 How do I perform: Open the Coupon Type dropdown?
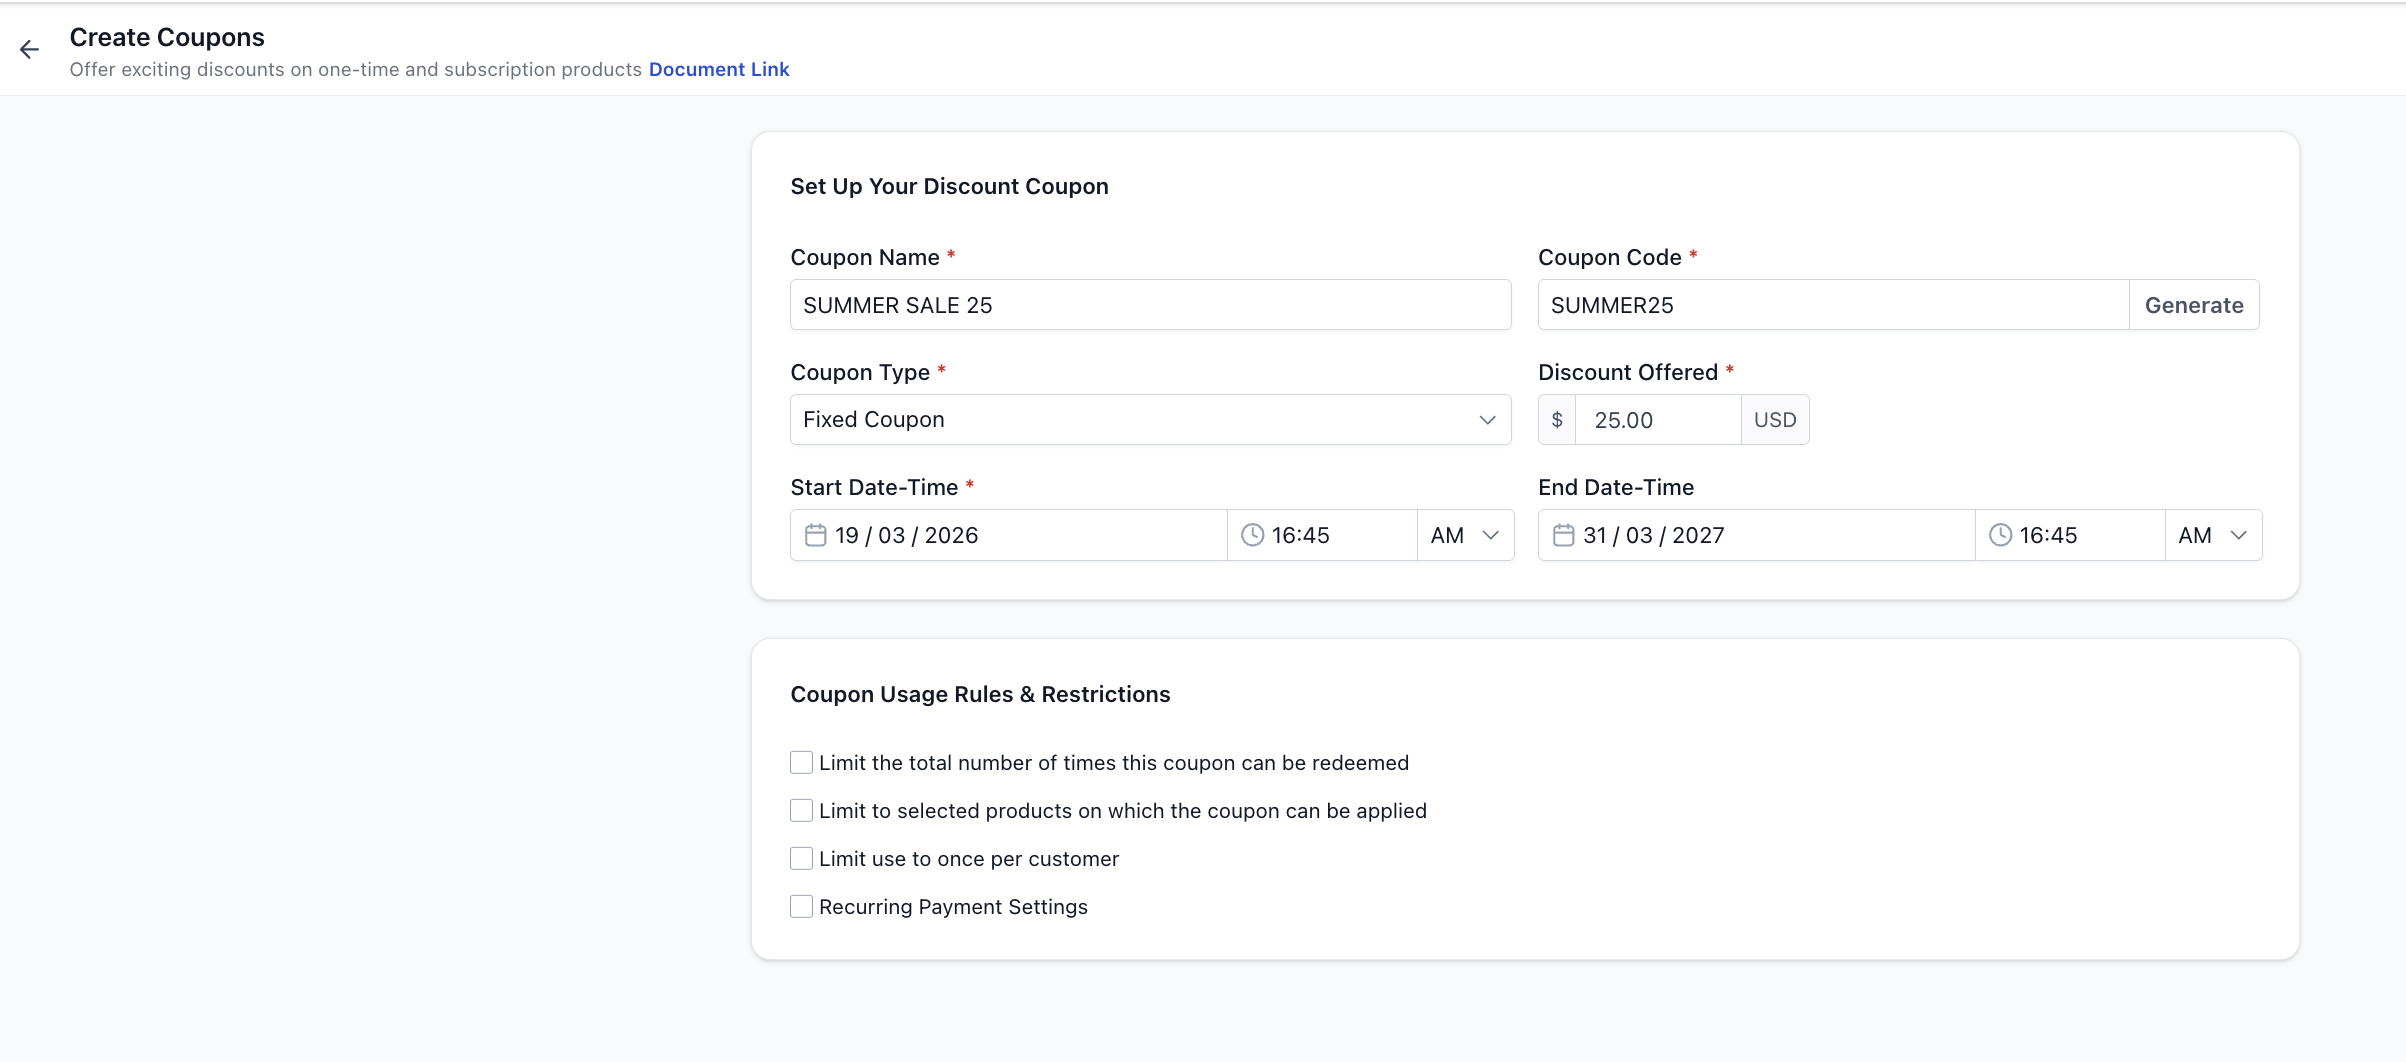point(1150,420)
